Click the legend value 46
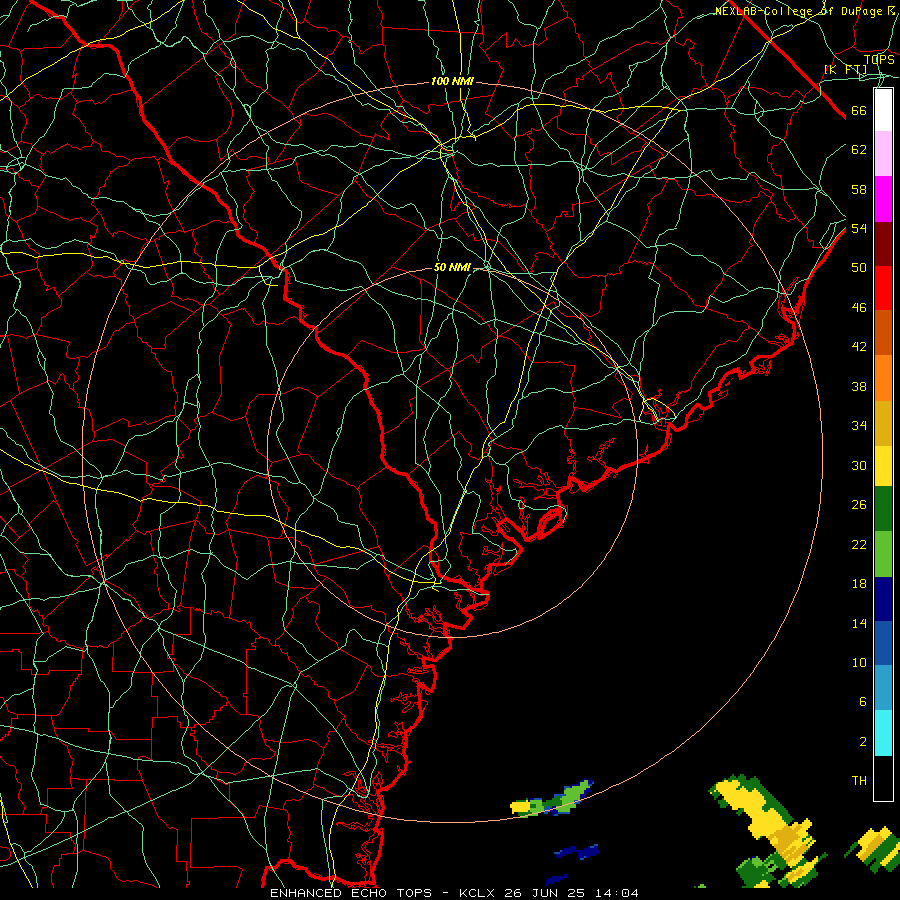The width and height of the screenshot is (900, 900). tap(859, 308)
